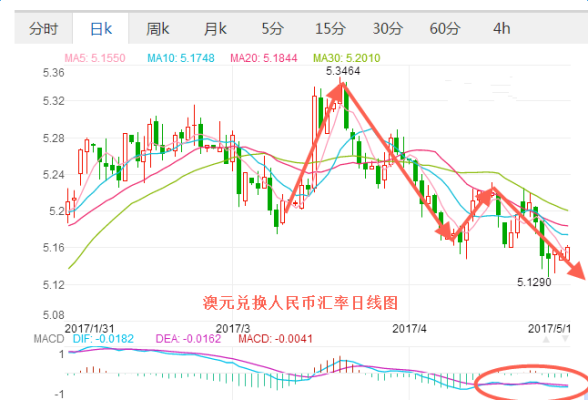Click the DIF: -0.0182 value
The image size is (588, 400).
pyautogui.click(x=103, y=339)
